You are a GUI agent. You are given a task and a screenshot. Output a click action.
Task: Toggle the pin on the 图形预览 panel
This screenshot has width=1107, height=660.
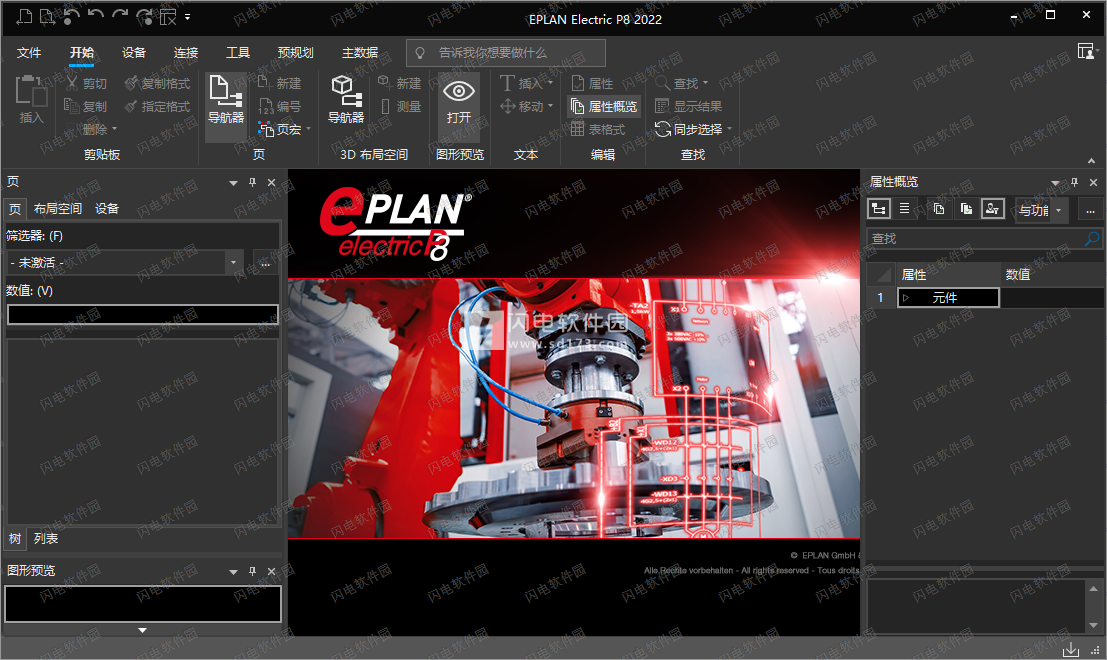pyautogui.click(x=252, y=571)
